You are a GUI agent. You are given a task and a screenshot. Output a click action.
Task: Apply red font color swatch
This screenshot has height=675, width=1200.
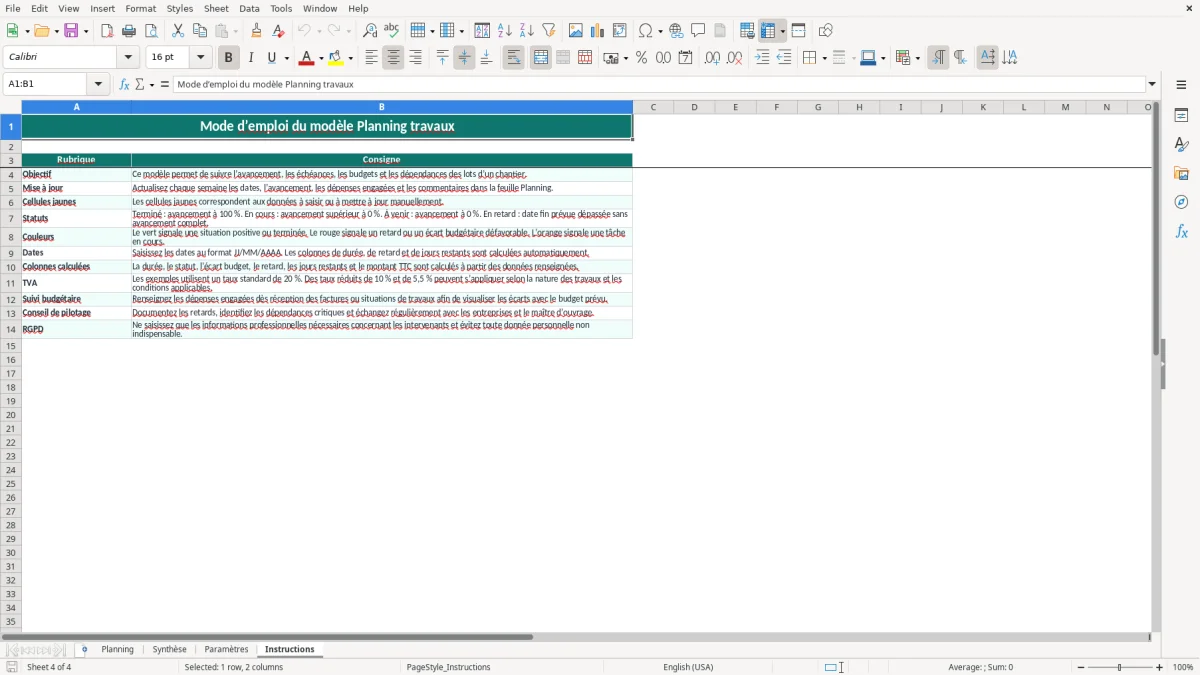click(307, 58)
